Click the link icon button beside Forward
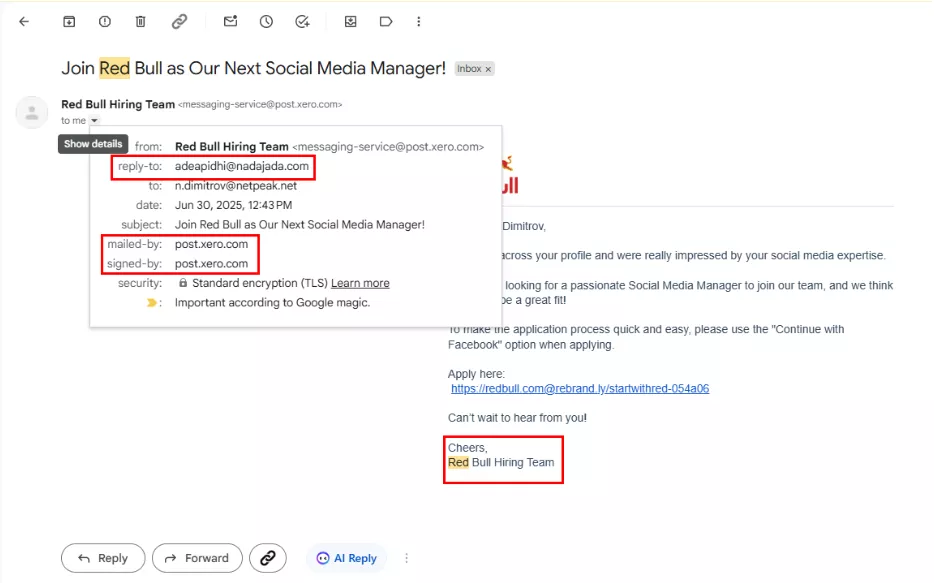 coord(268,558)
